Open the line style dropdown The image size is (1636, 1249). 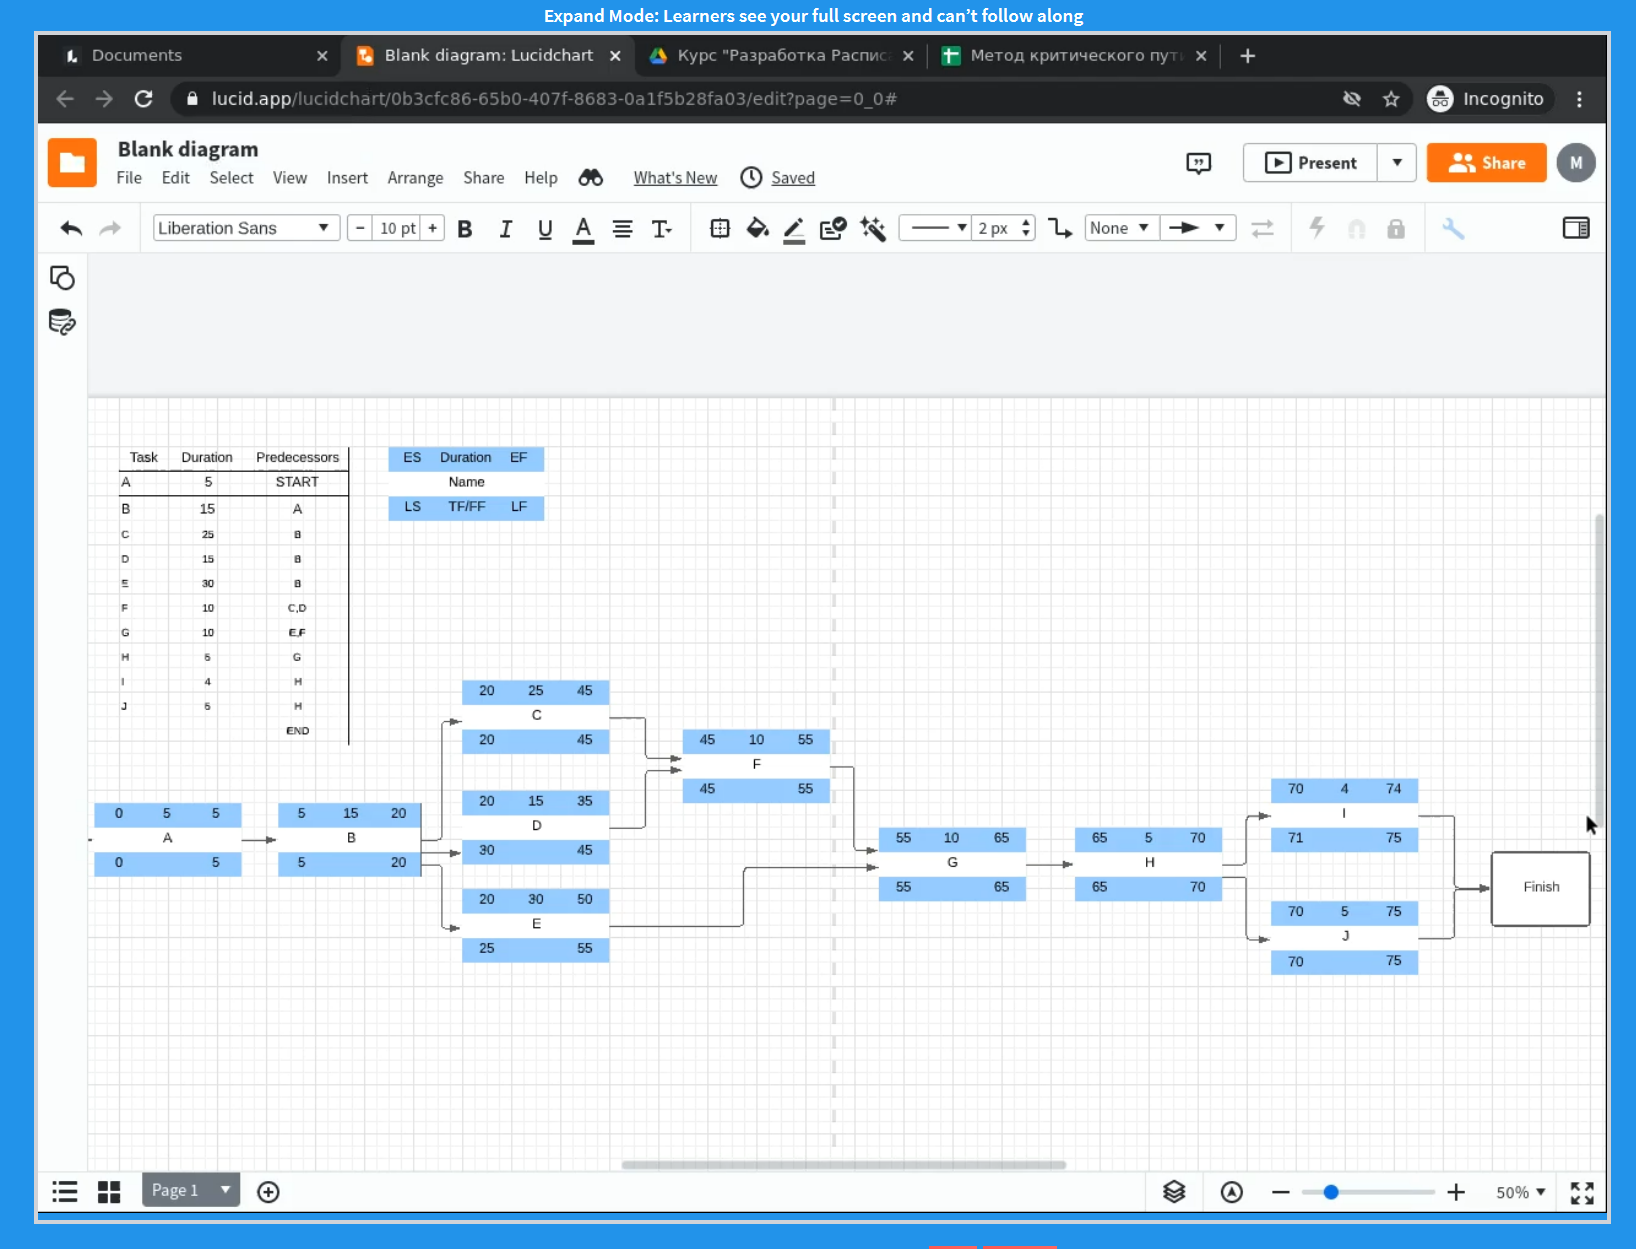point(935,228)
